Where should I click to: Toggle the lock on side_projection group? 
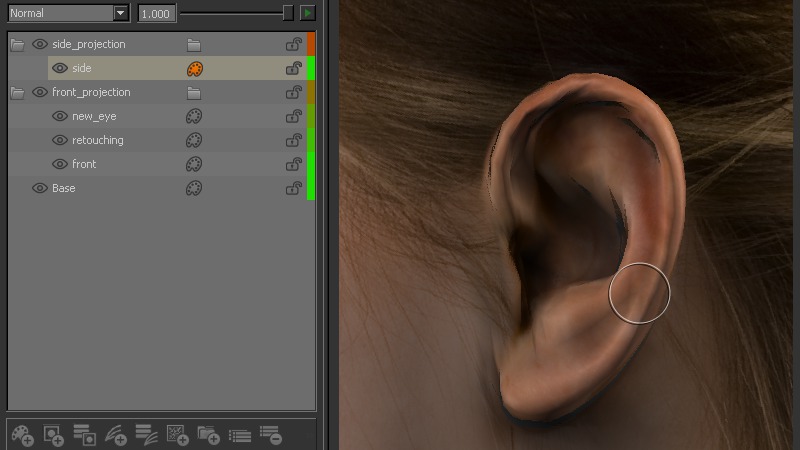293,44
